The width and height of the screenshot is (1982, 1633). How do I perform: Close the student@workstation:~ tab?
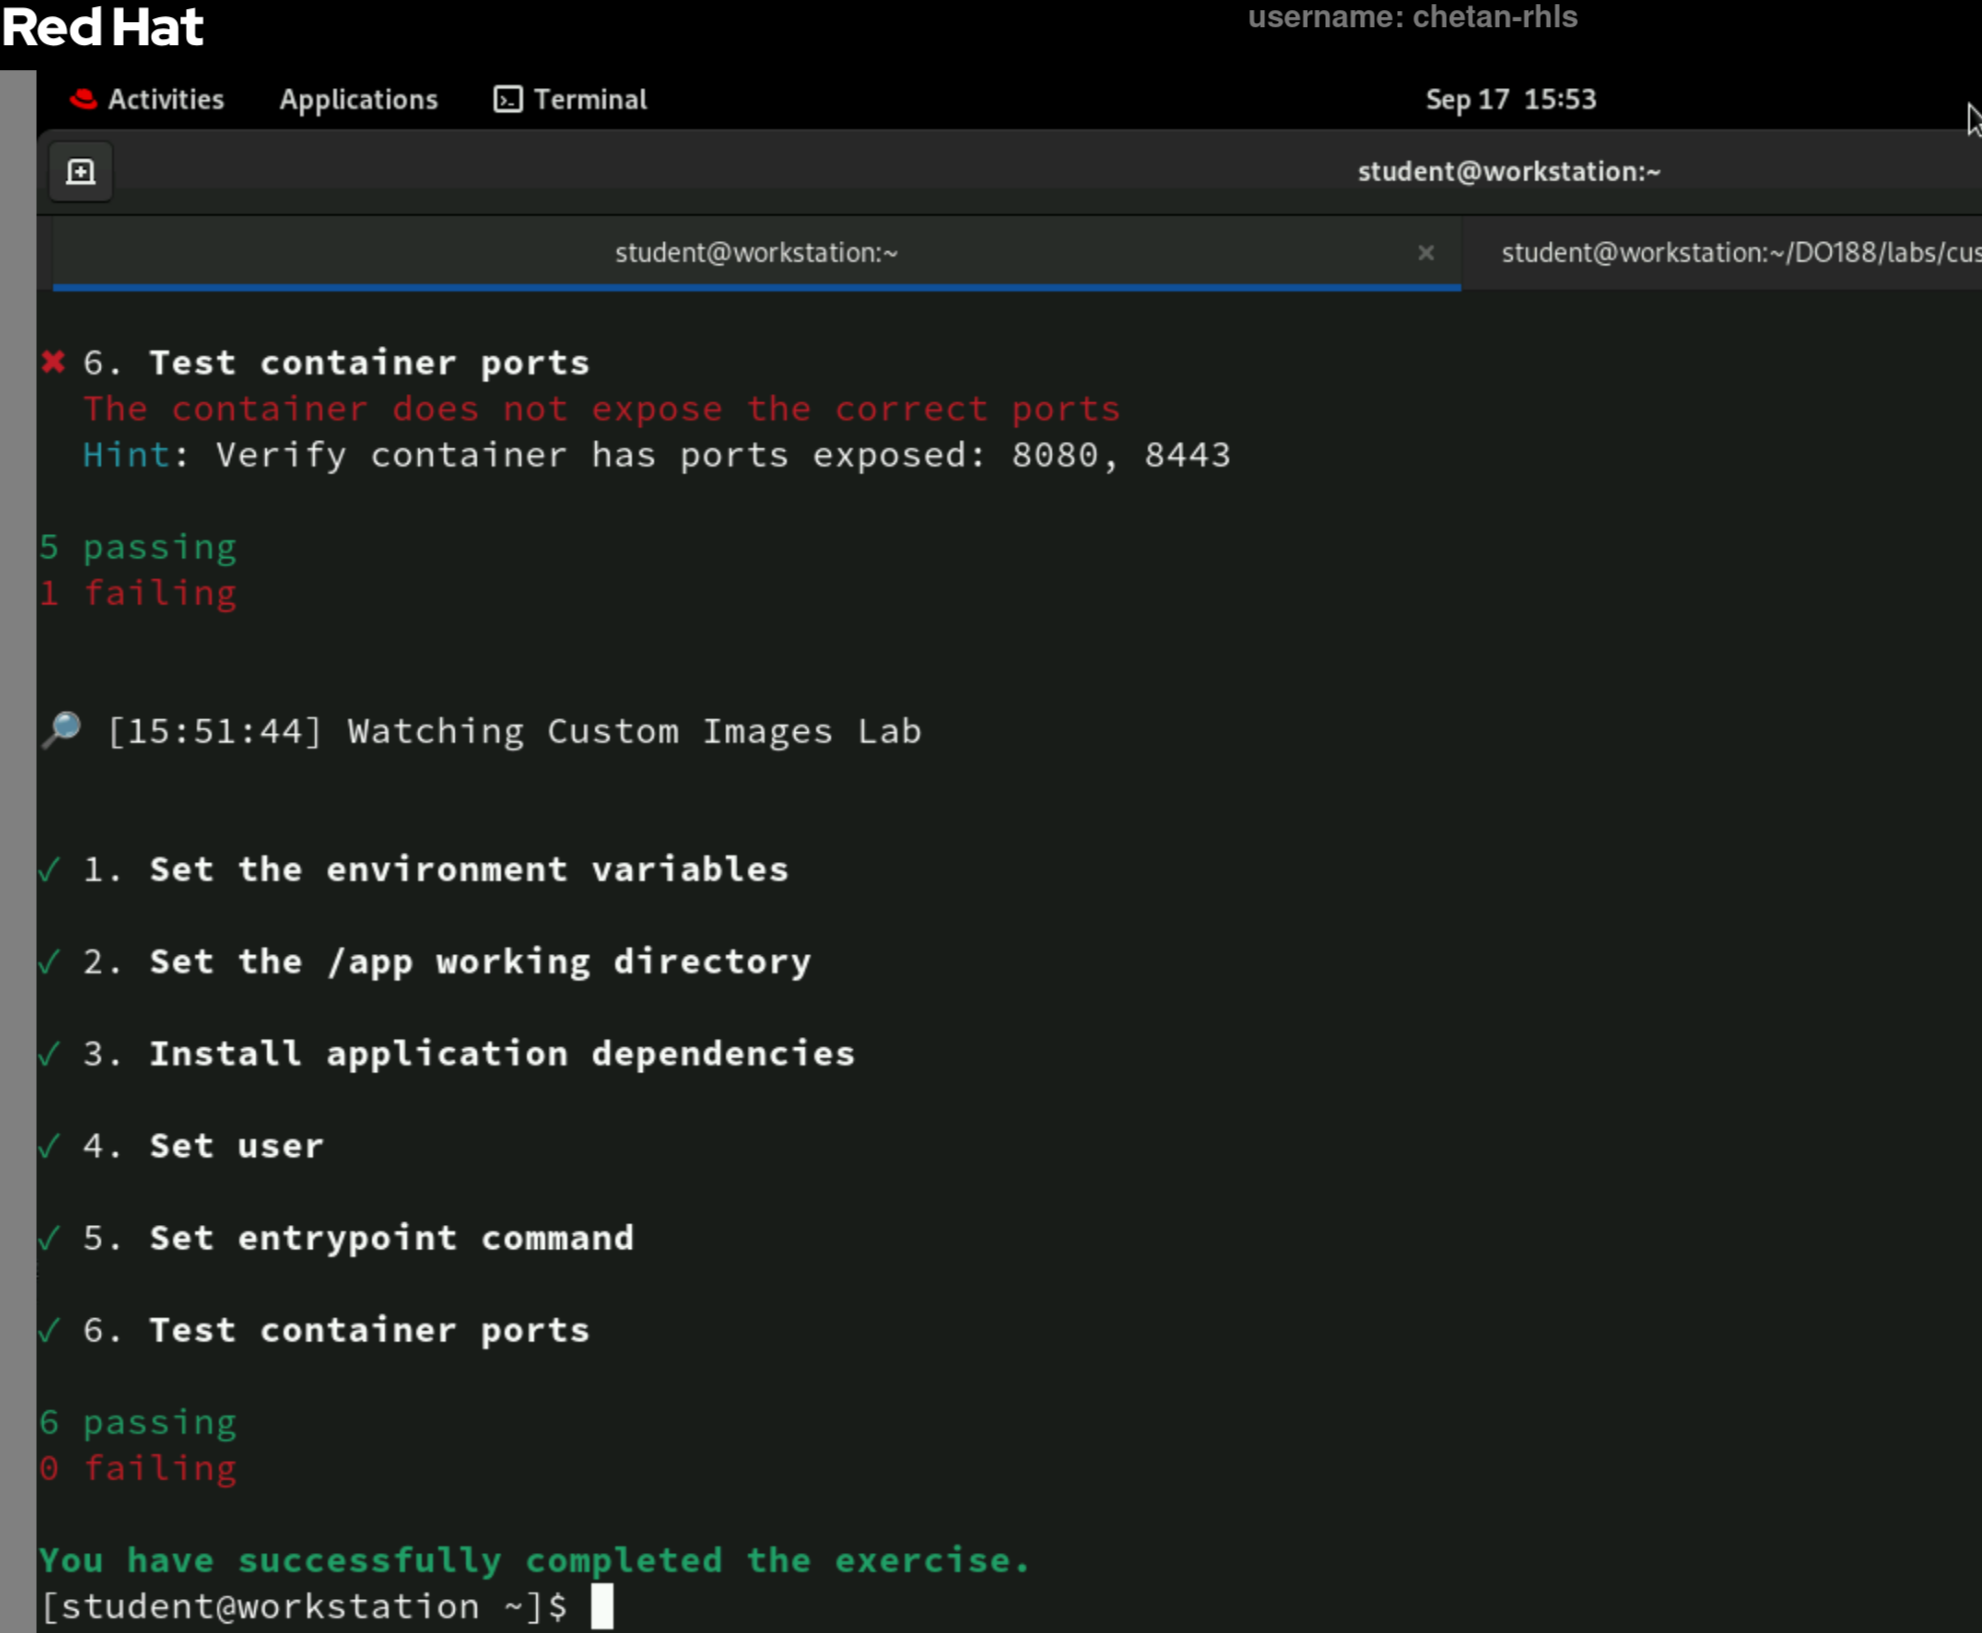1427,253
